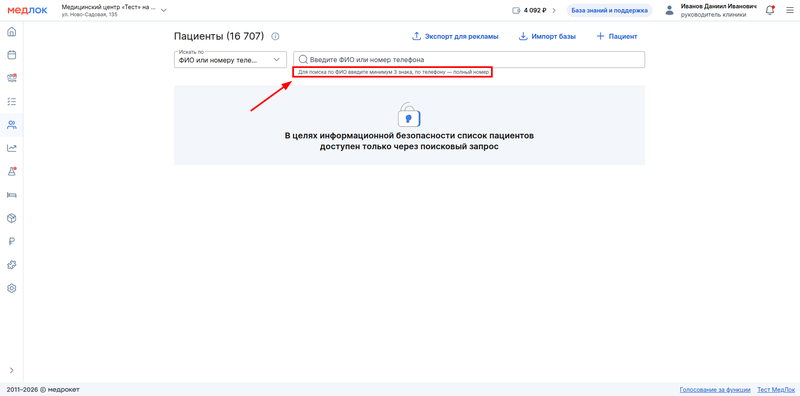The width and height of the screenshot is (800, 396).
Task: Open the notifications bell
Action: click(770, 10)
